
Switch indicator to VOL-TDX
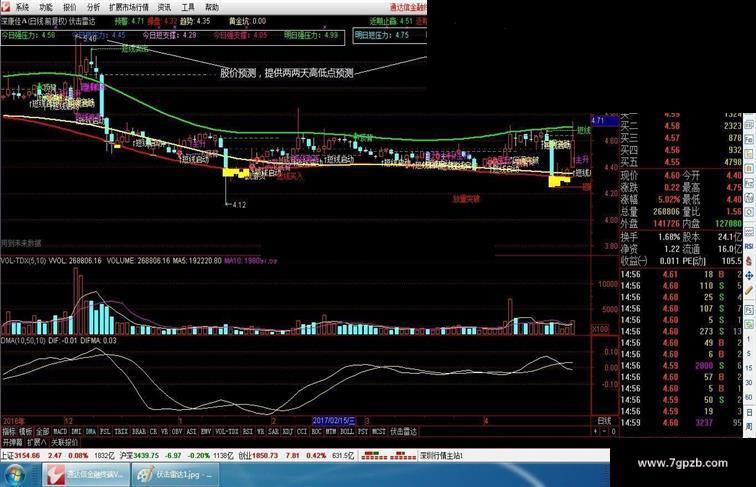[227, 432]
